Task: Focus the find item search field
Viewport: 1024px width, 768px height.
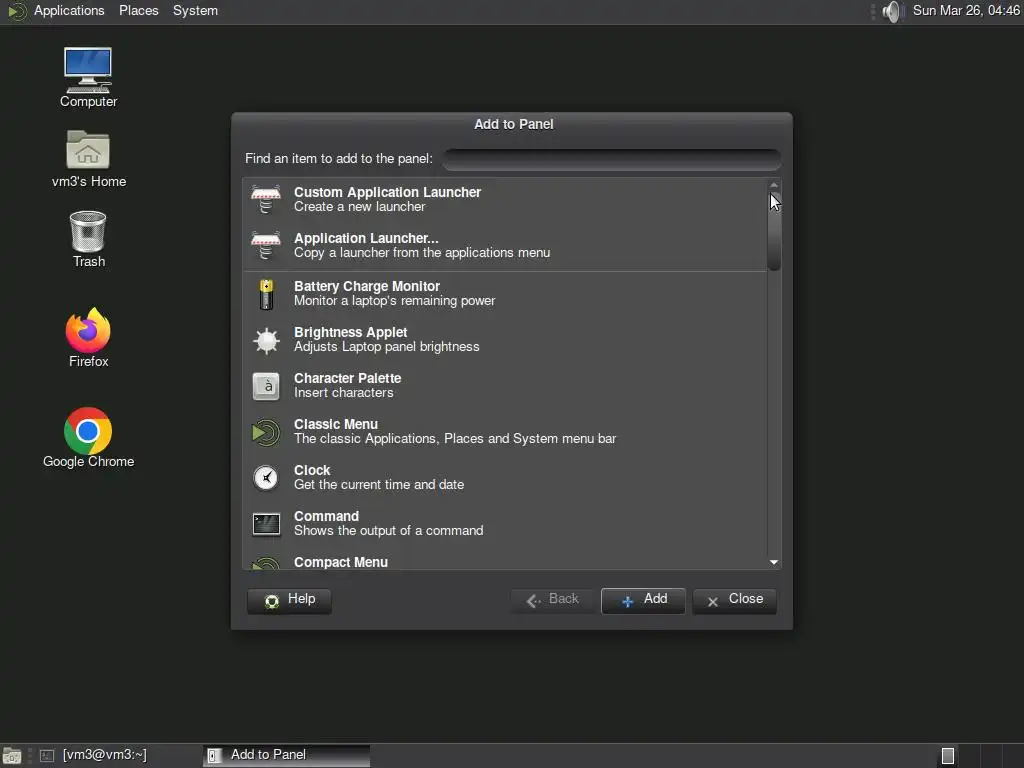Action: point(612,159)
